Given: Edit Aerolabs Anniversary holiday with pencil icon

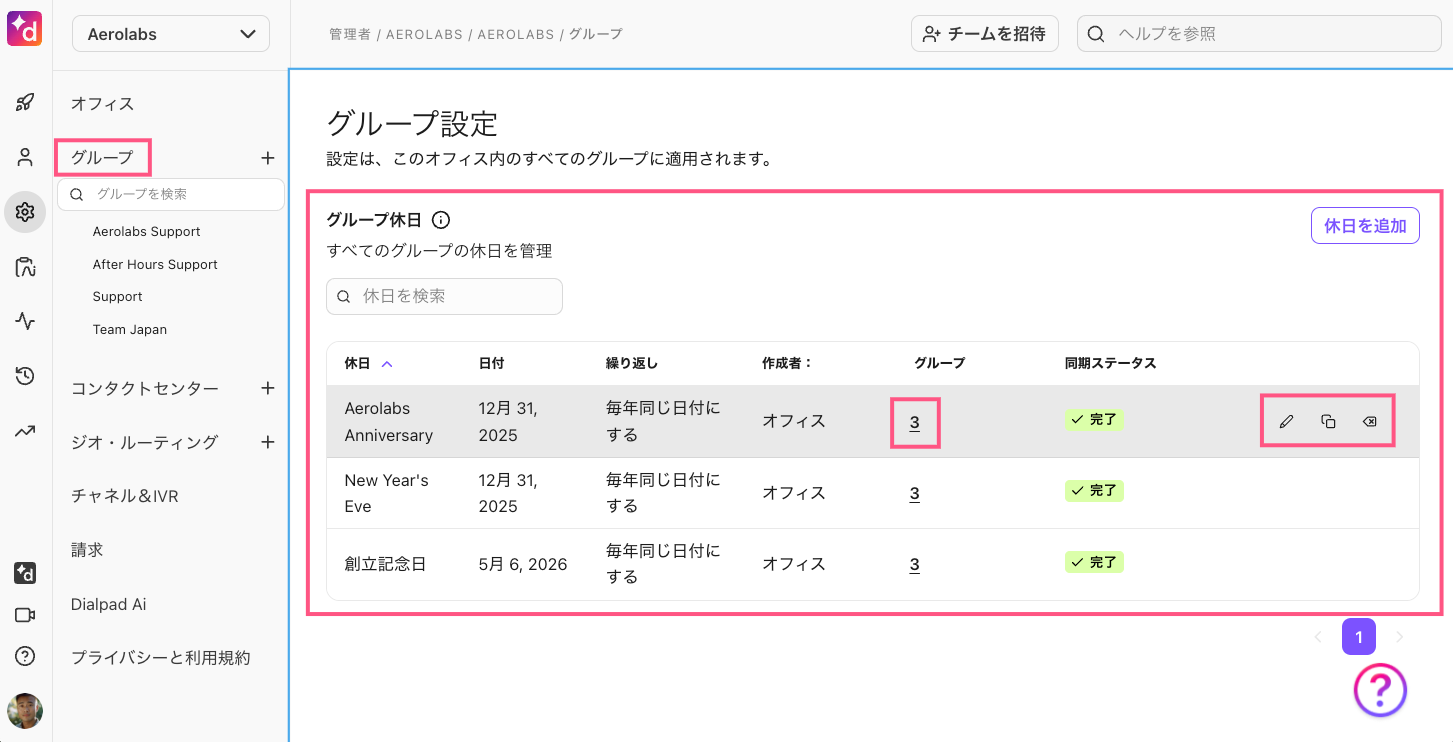Looking at the screenshot, I should point(1286,422).
